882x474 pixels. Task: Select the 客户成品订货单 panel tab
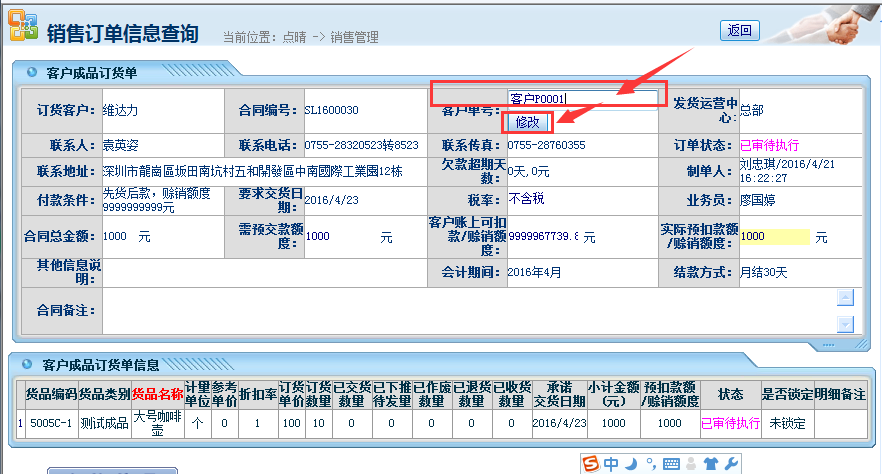(x=92, y=73)
